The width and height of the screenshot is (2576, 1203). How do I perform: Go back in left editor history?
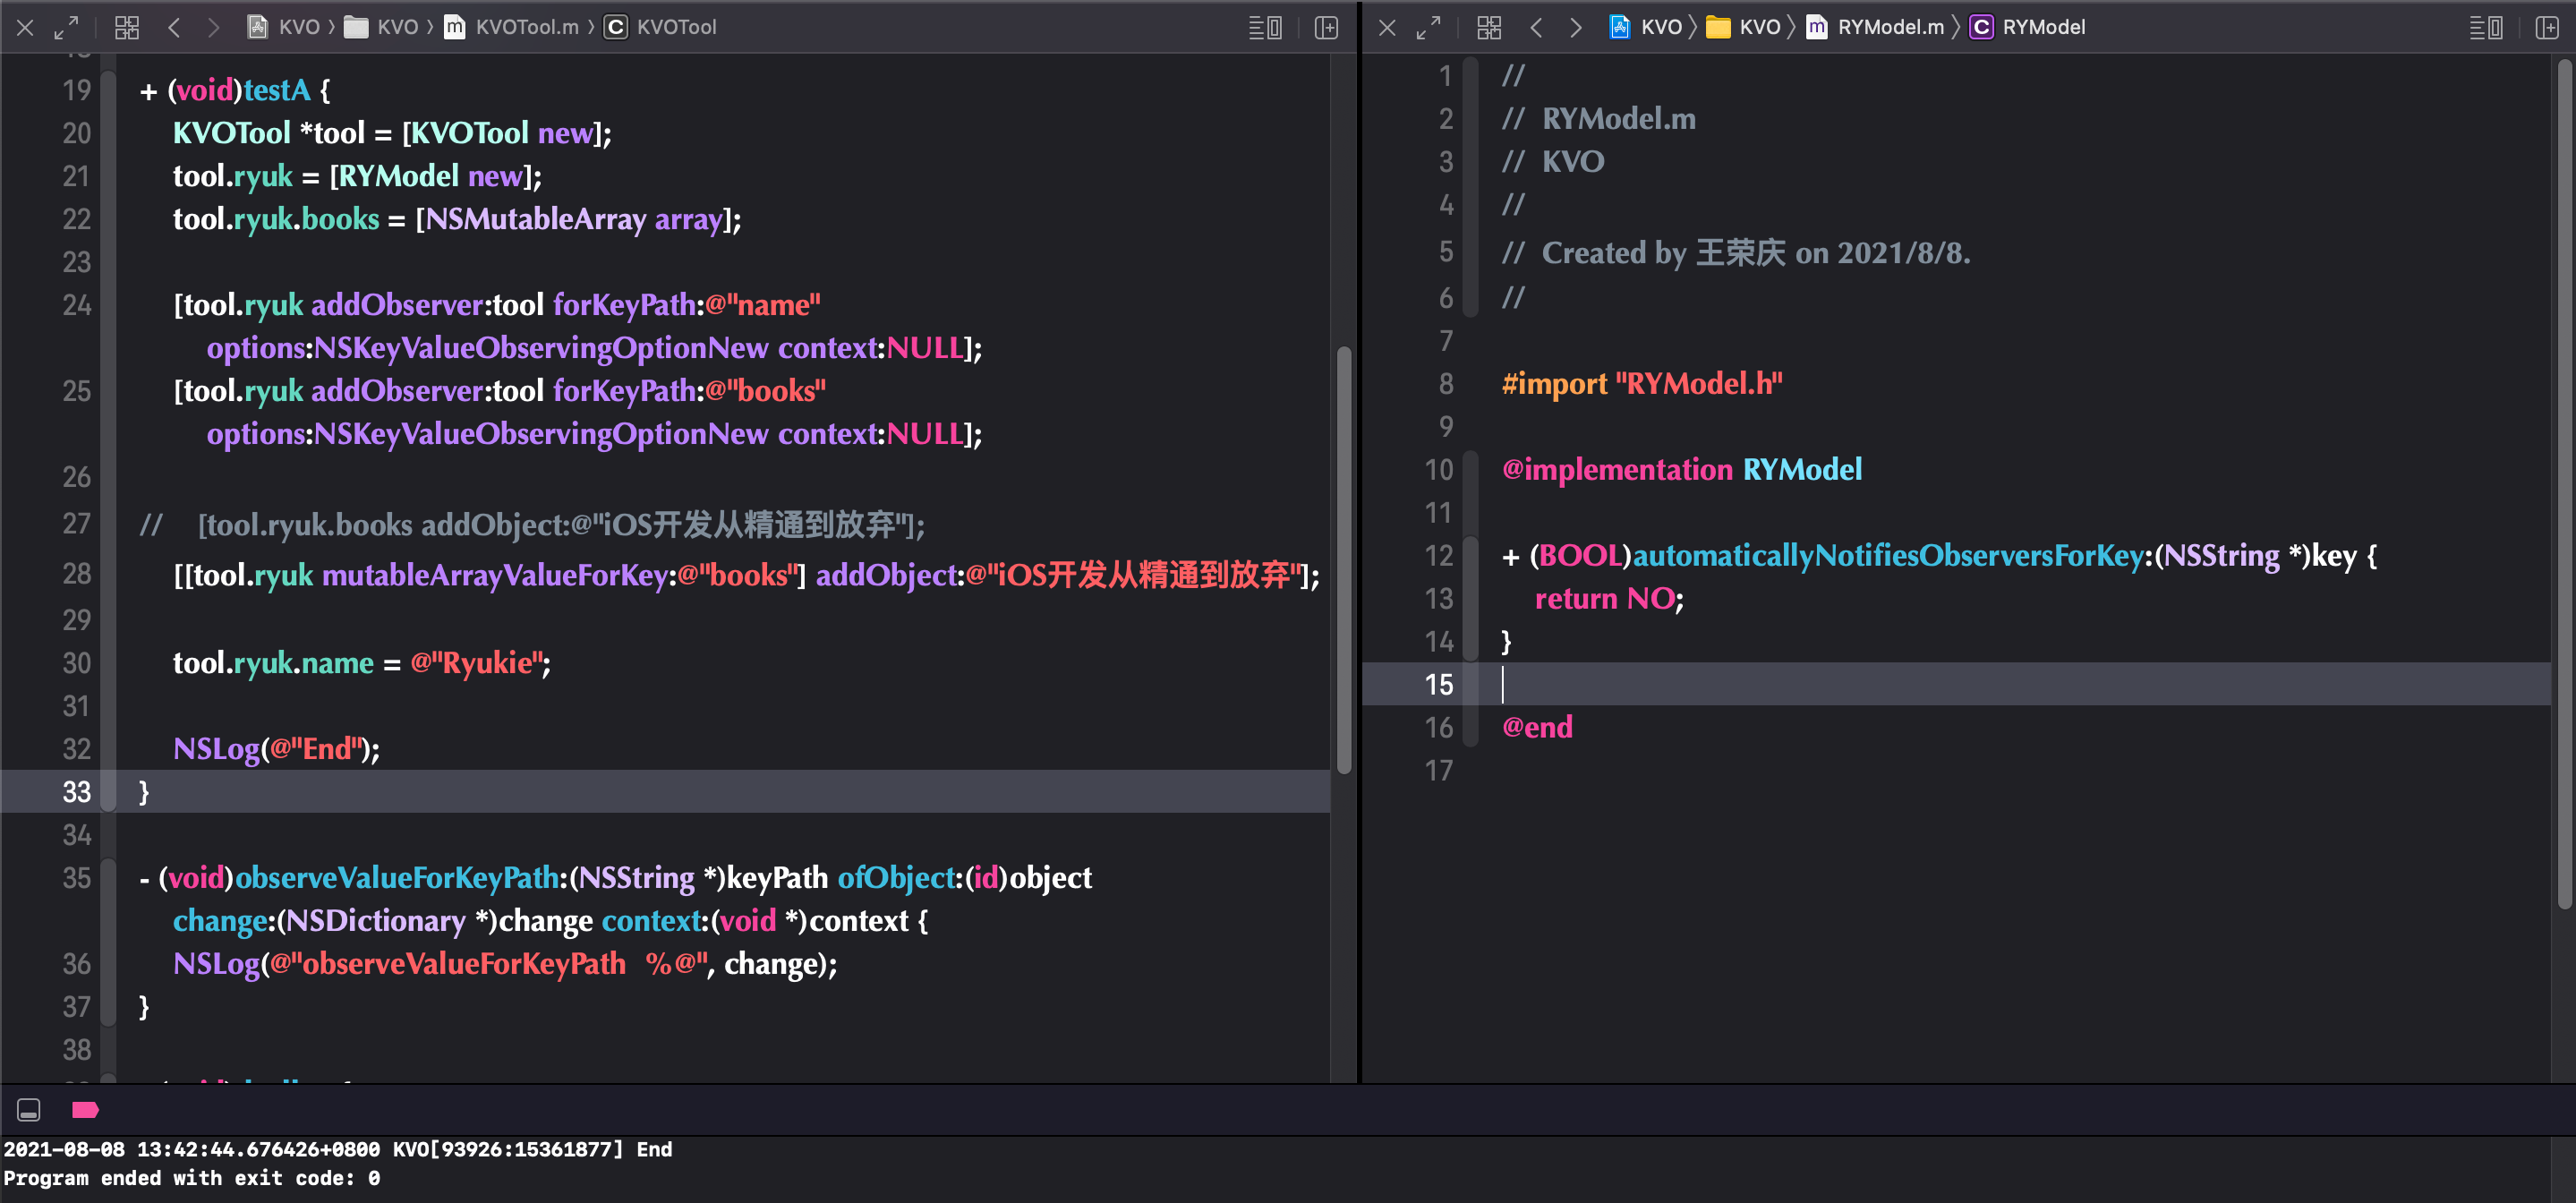pyautogui.click(x=174, y=27)
